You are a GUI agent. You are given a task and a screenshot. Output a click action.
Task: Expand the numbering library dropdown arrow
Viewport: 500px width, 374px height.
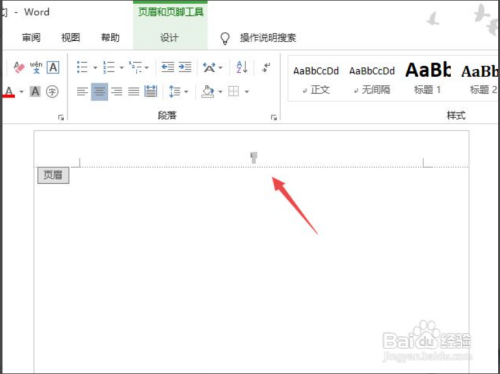coord(121,68)
